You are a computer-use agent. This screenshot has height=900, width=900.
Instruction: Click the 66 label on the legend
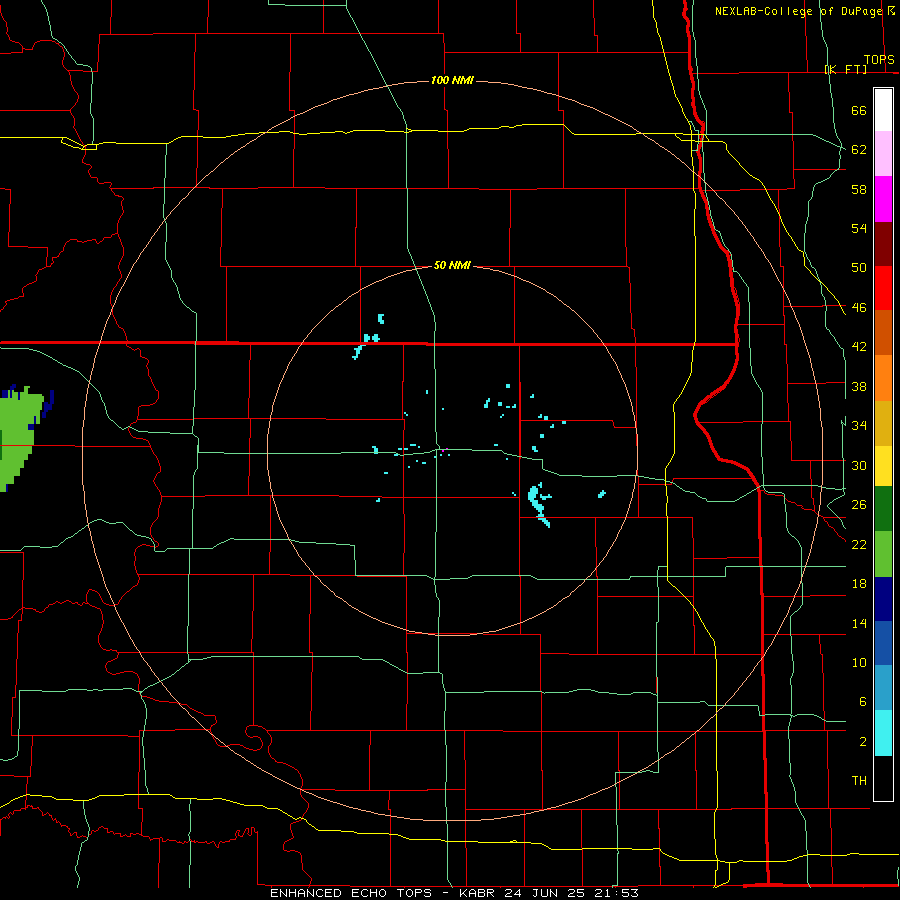point(859,110)
